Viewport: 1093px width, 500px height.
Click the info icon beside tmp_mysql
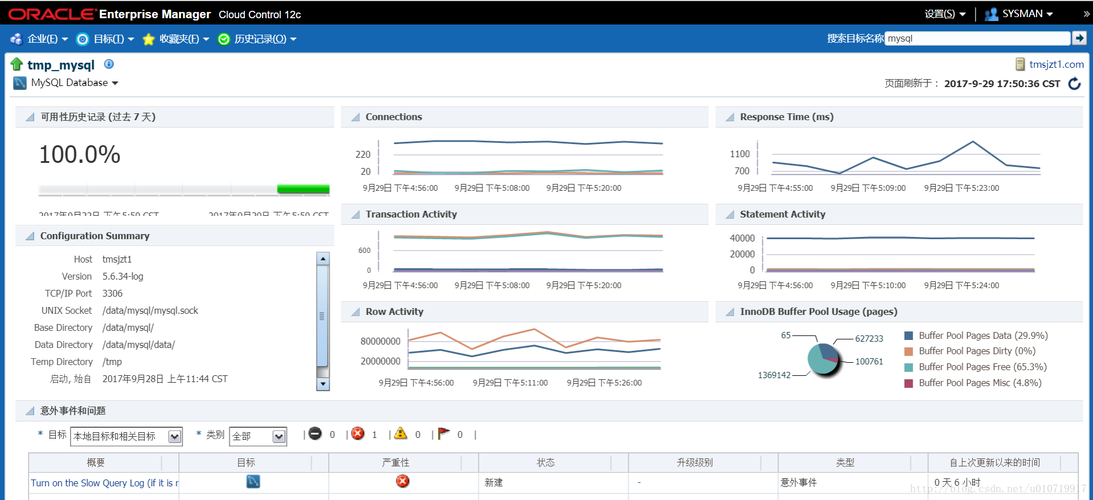(x=109, y=64)
